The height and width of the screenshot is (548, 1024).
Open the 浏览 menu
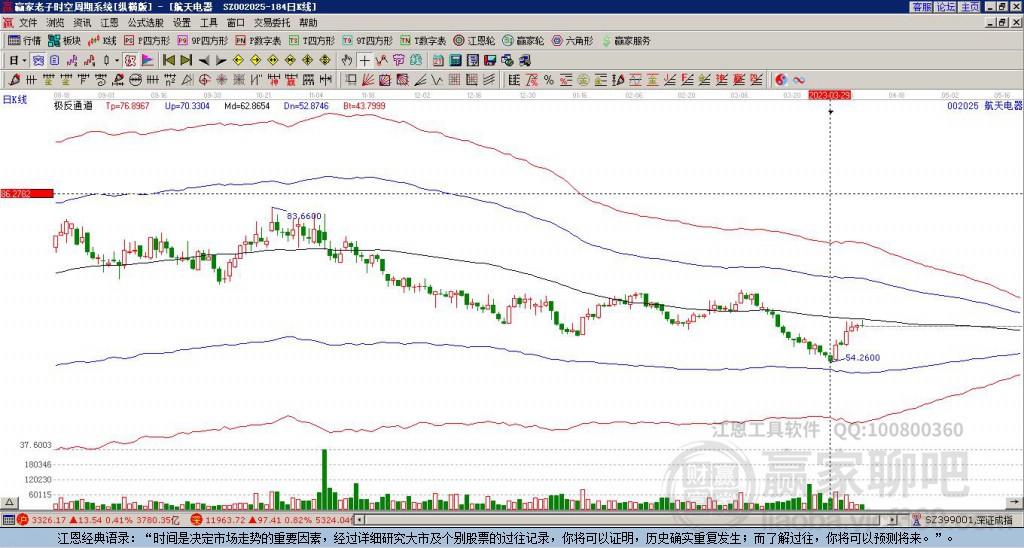click(56, 23)
